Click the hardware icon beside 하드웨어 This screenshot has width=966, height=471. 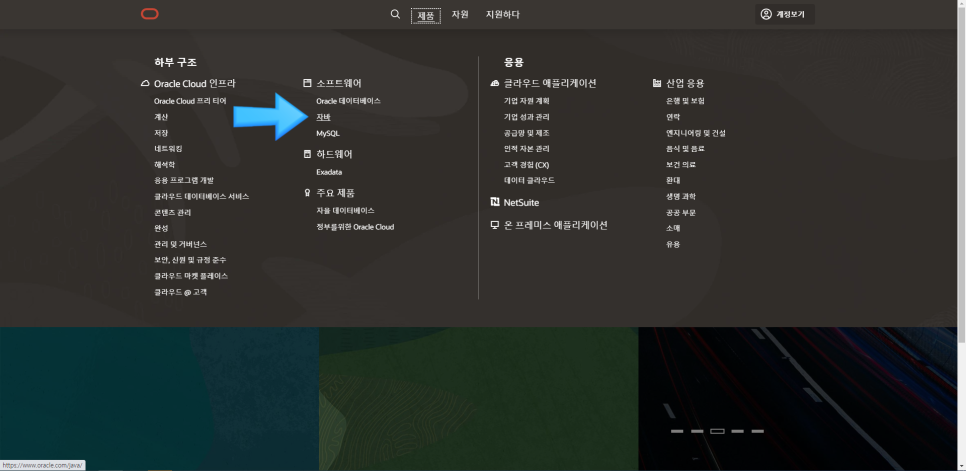click(x=307, y=155)
